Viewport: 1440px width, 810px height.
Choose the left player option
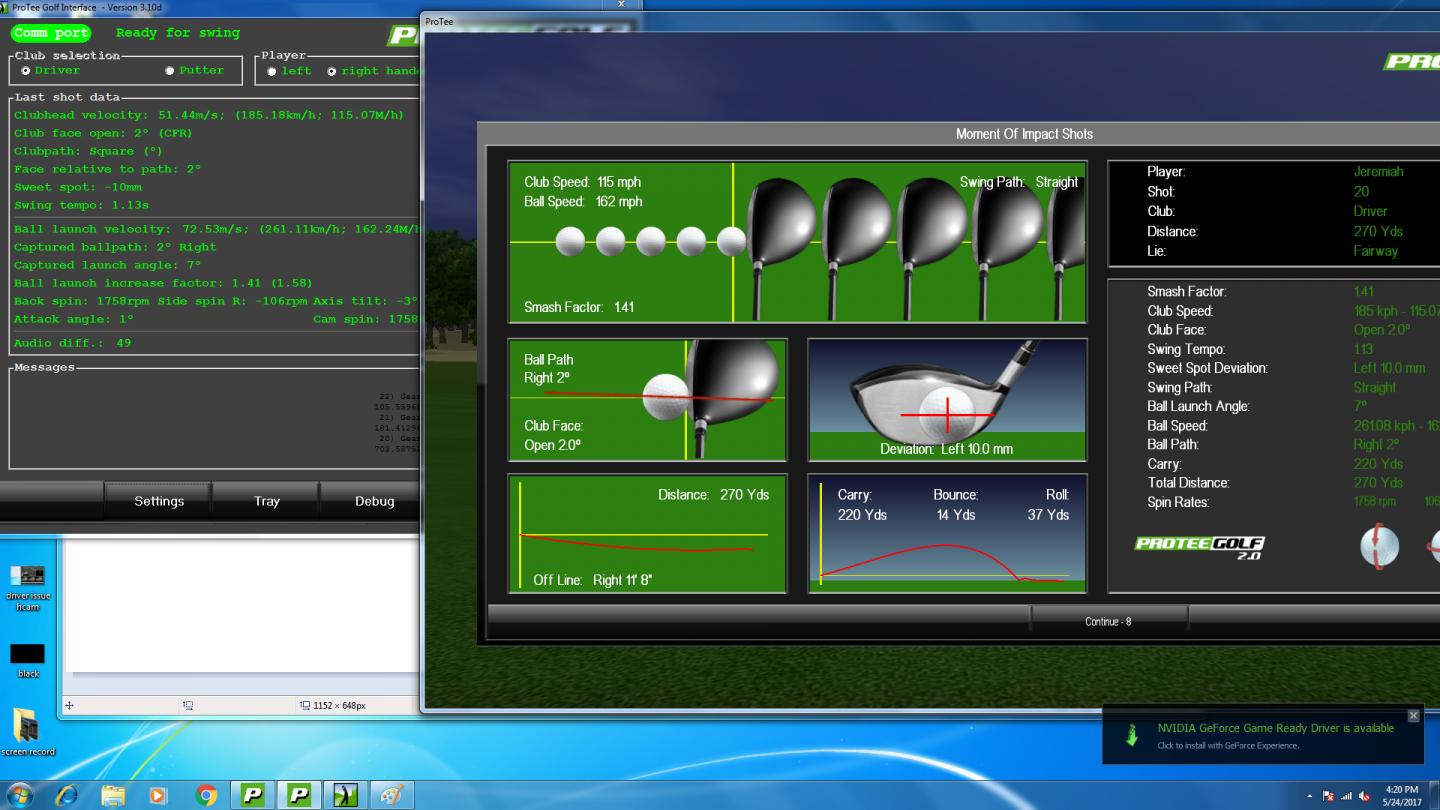[x=272, y=72]
